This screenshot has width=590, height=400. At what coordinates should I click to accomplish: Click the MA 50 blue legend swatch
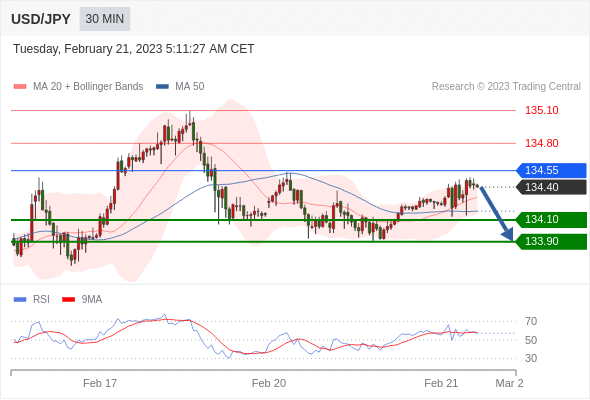pos(162,87)
